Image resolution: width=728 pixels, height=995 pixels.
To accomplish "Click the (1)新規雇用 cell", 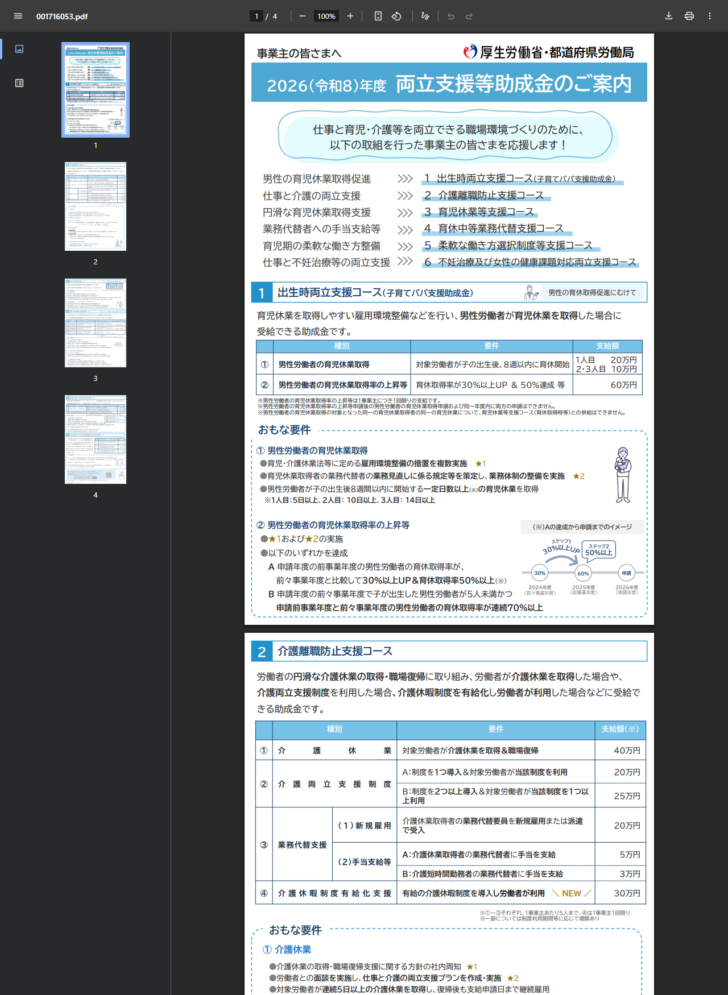I will click(364, 826).
